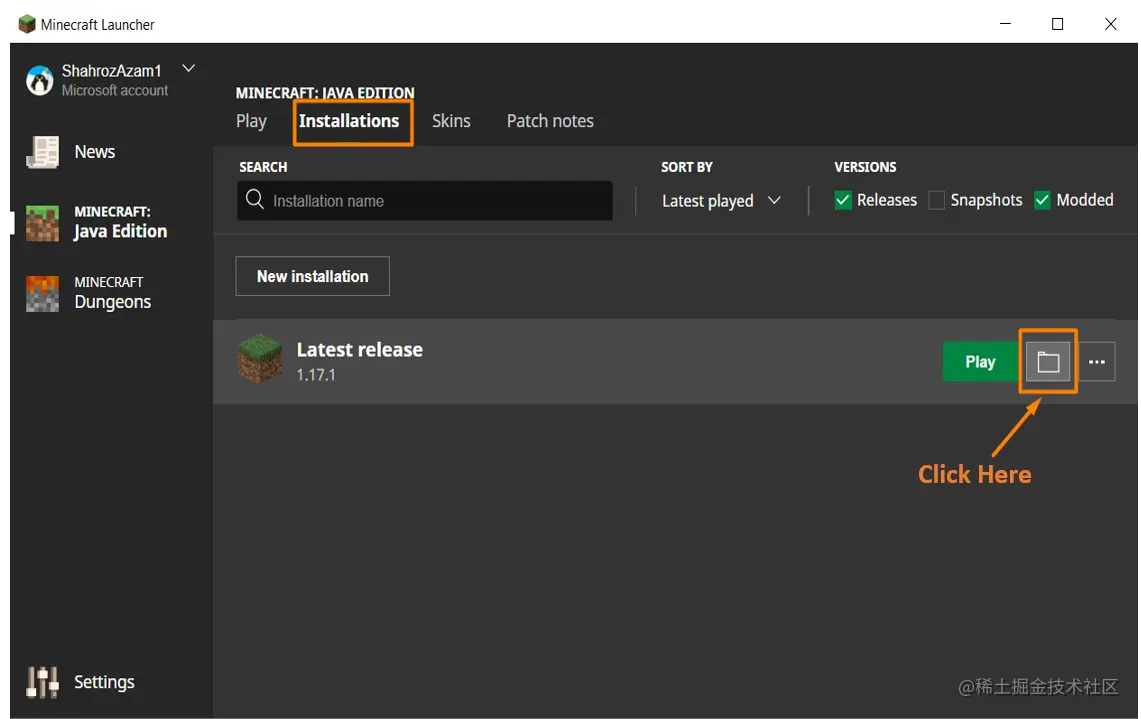Image resolution: width=1141 pixels, height=719 pixels.
Task: Click the search magnifier icon
Action: (254, 200)
